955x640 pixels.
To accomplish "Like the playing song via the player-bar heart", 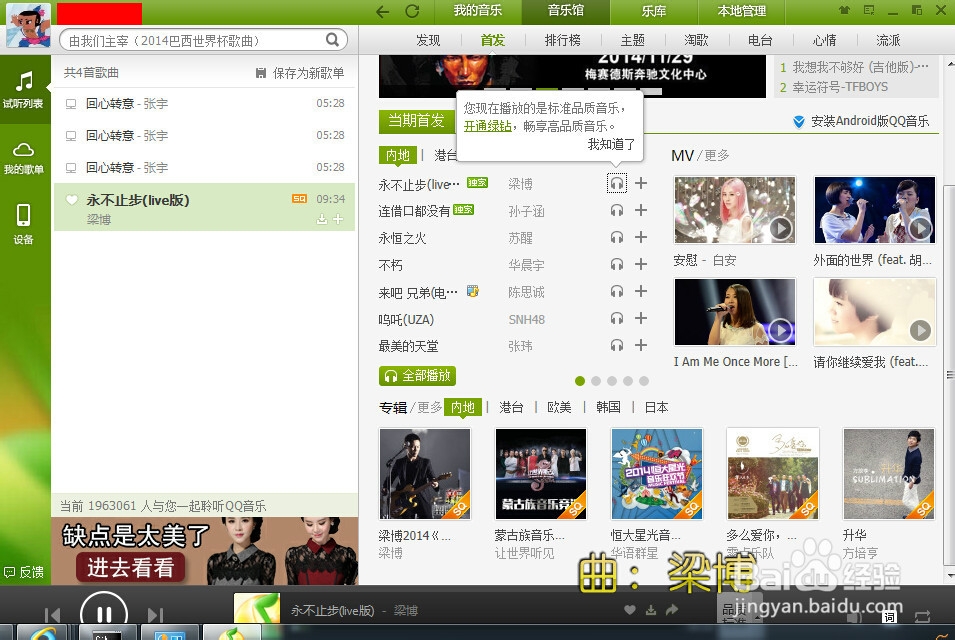I will pos(629,609).
